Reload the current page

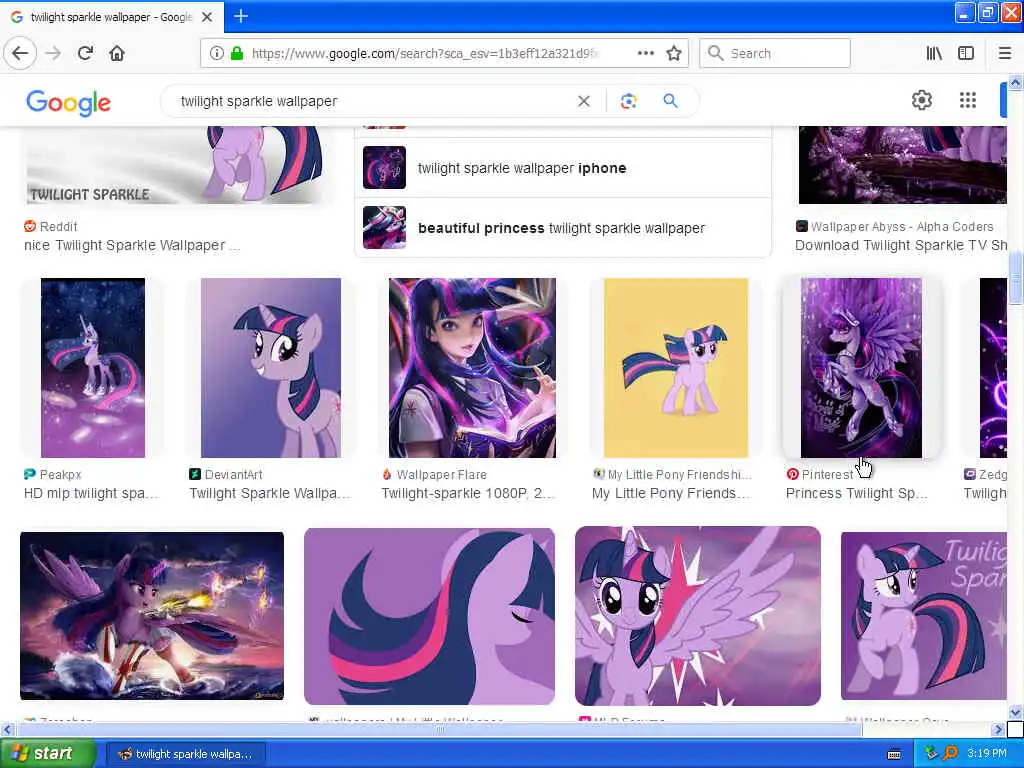pos(85,53)
